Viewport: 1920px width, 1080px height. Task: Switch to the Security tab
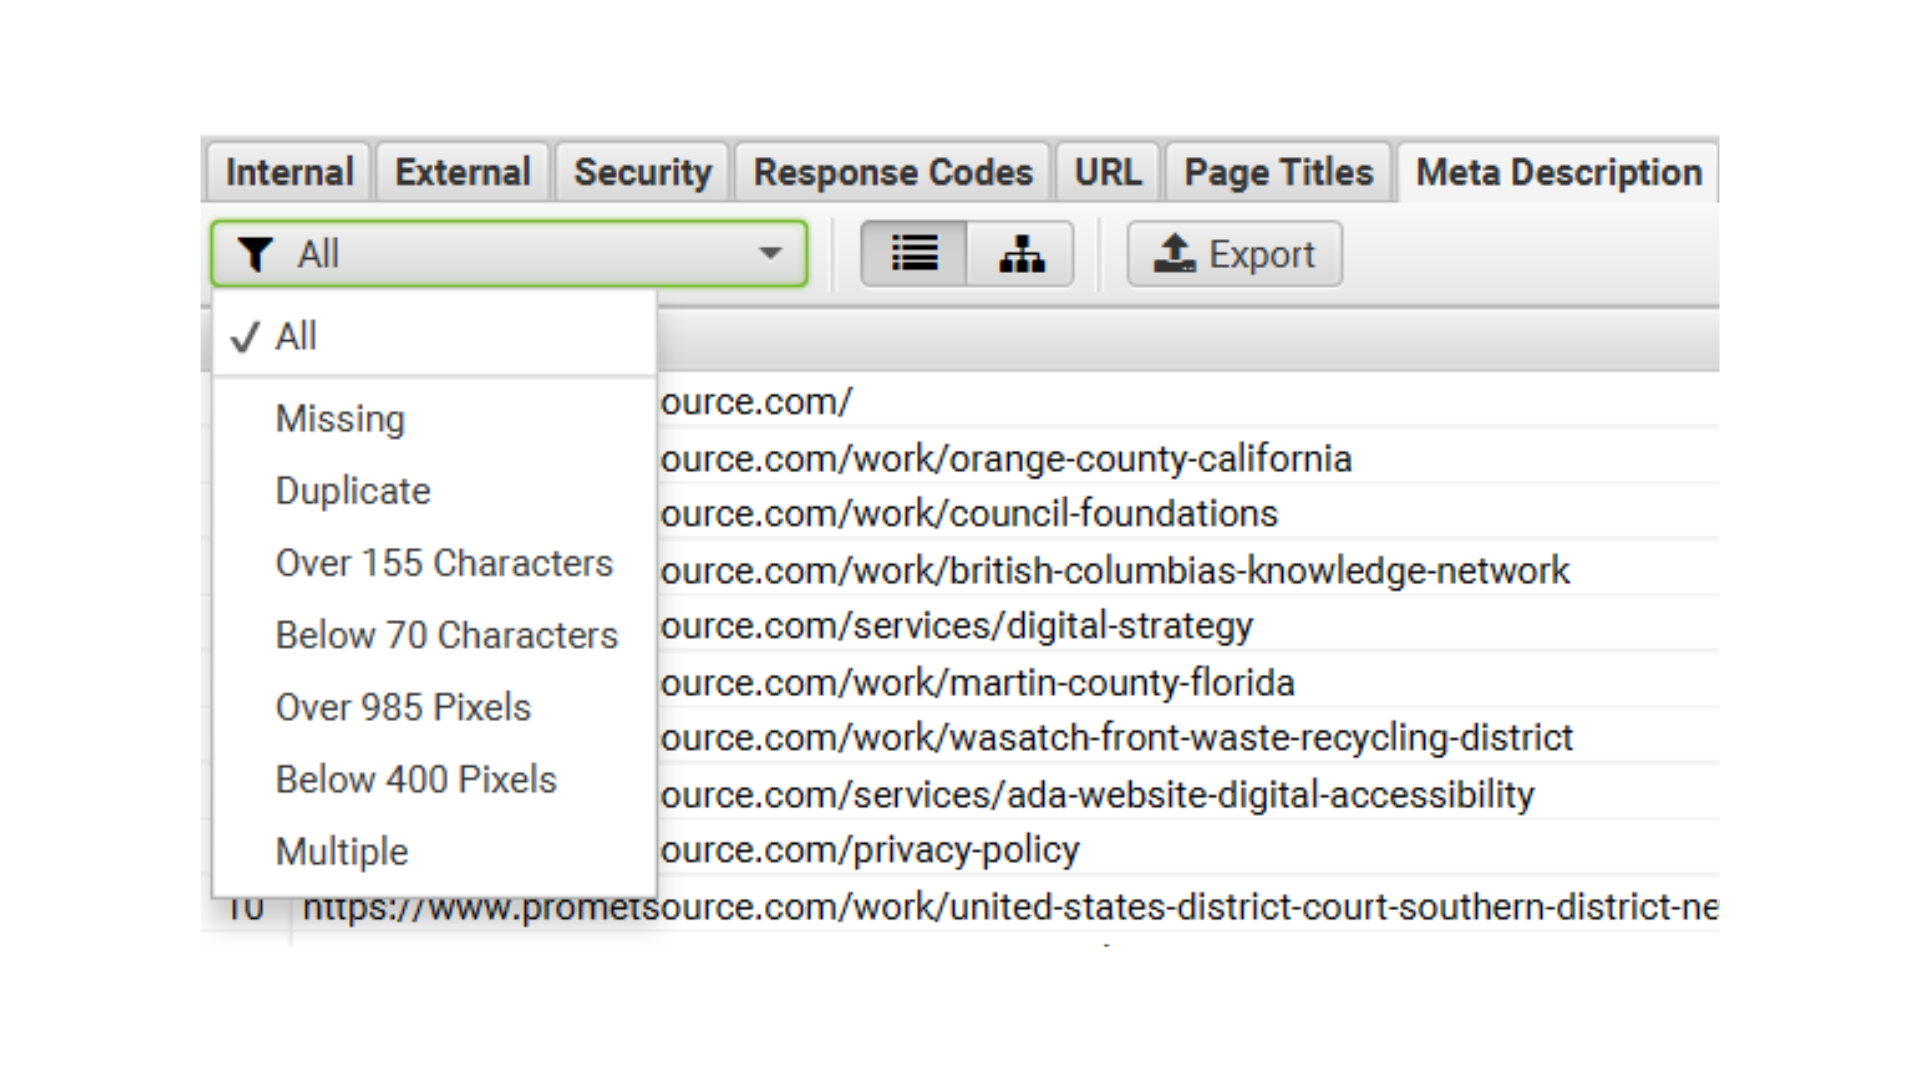(642, 172)
